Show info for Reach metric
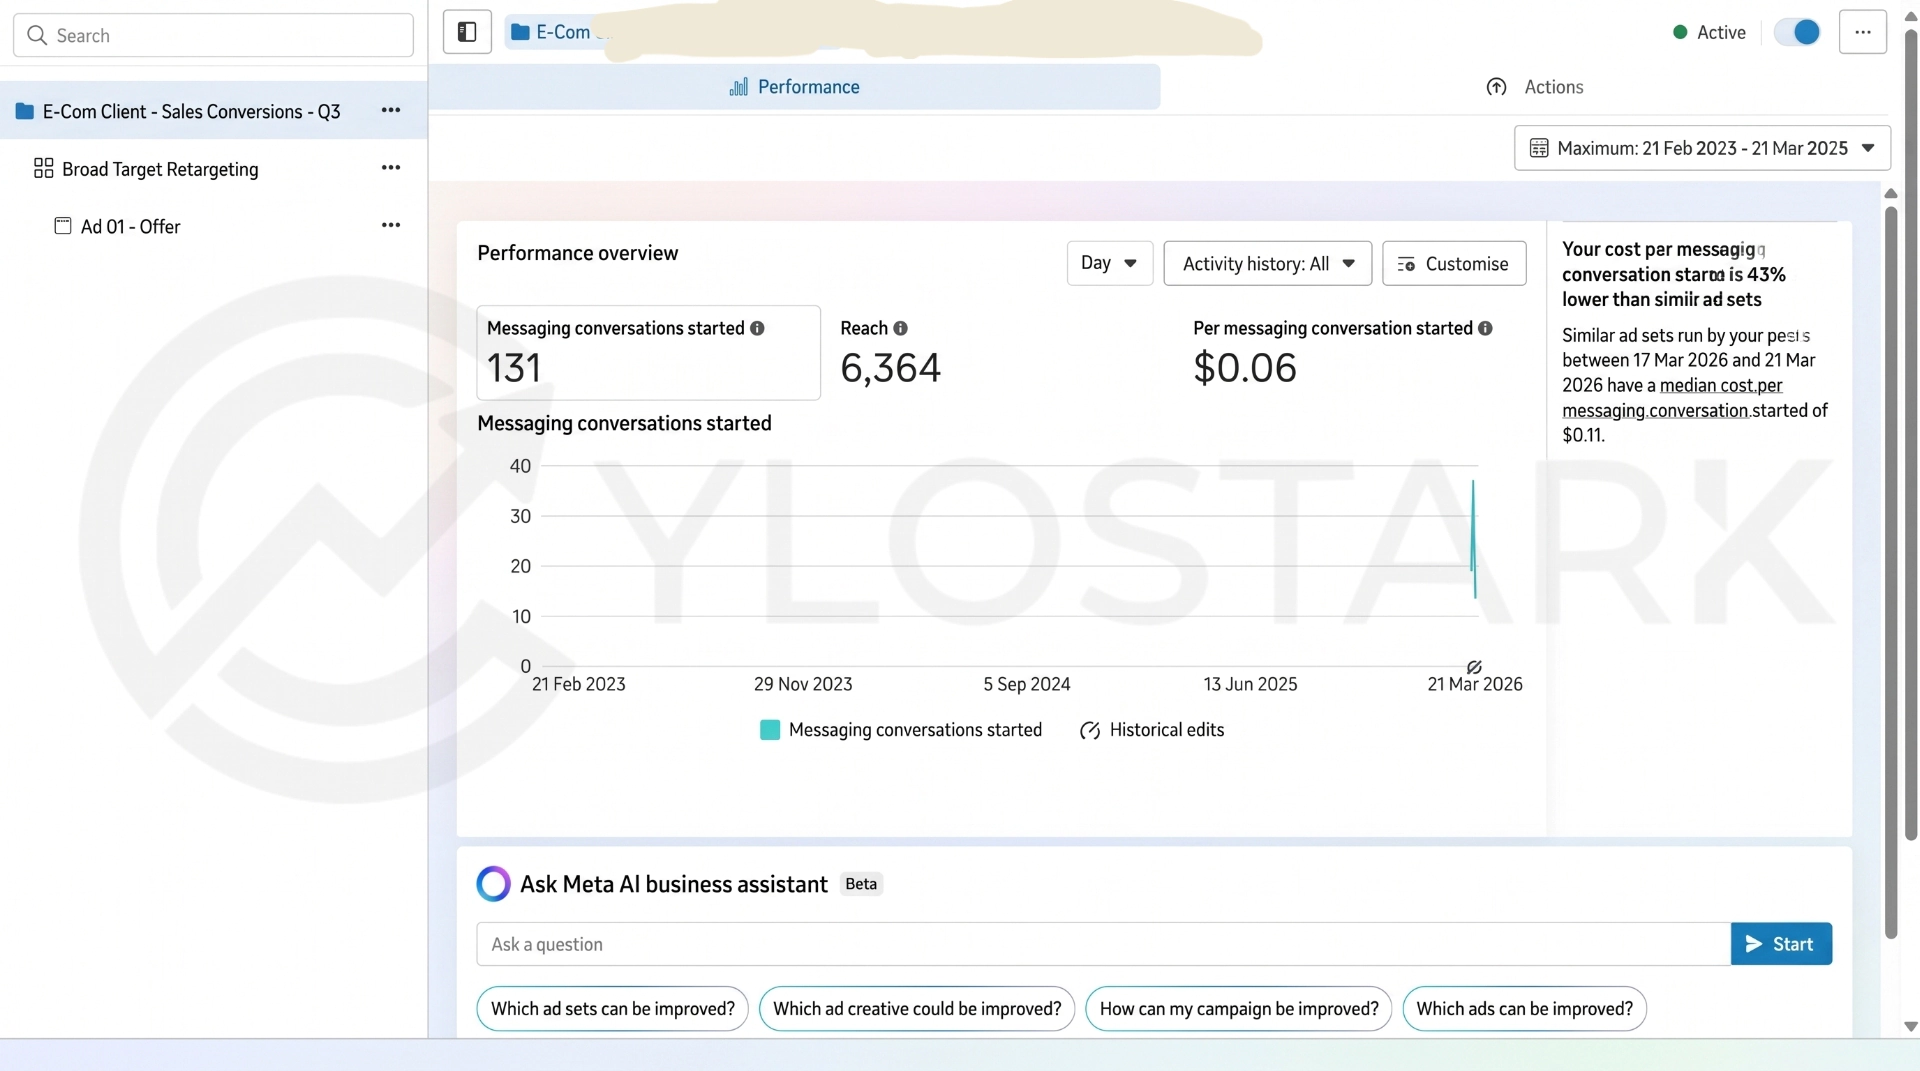The image size is (1920, 1071). (x=900, y=329)
